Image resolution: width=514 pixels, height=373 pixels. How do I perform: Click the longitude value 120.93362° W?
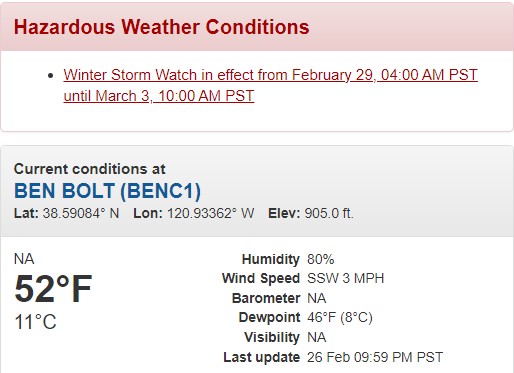click(211, 213)
